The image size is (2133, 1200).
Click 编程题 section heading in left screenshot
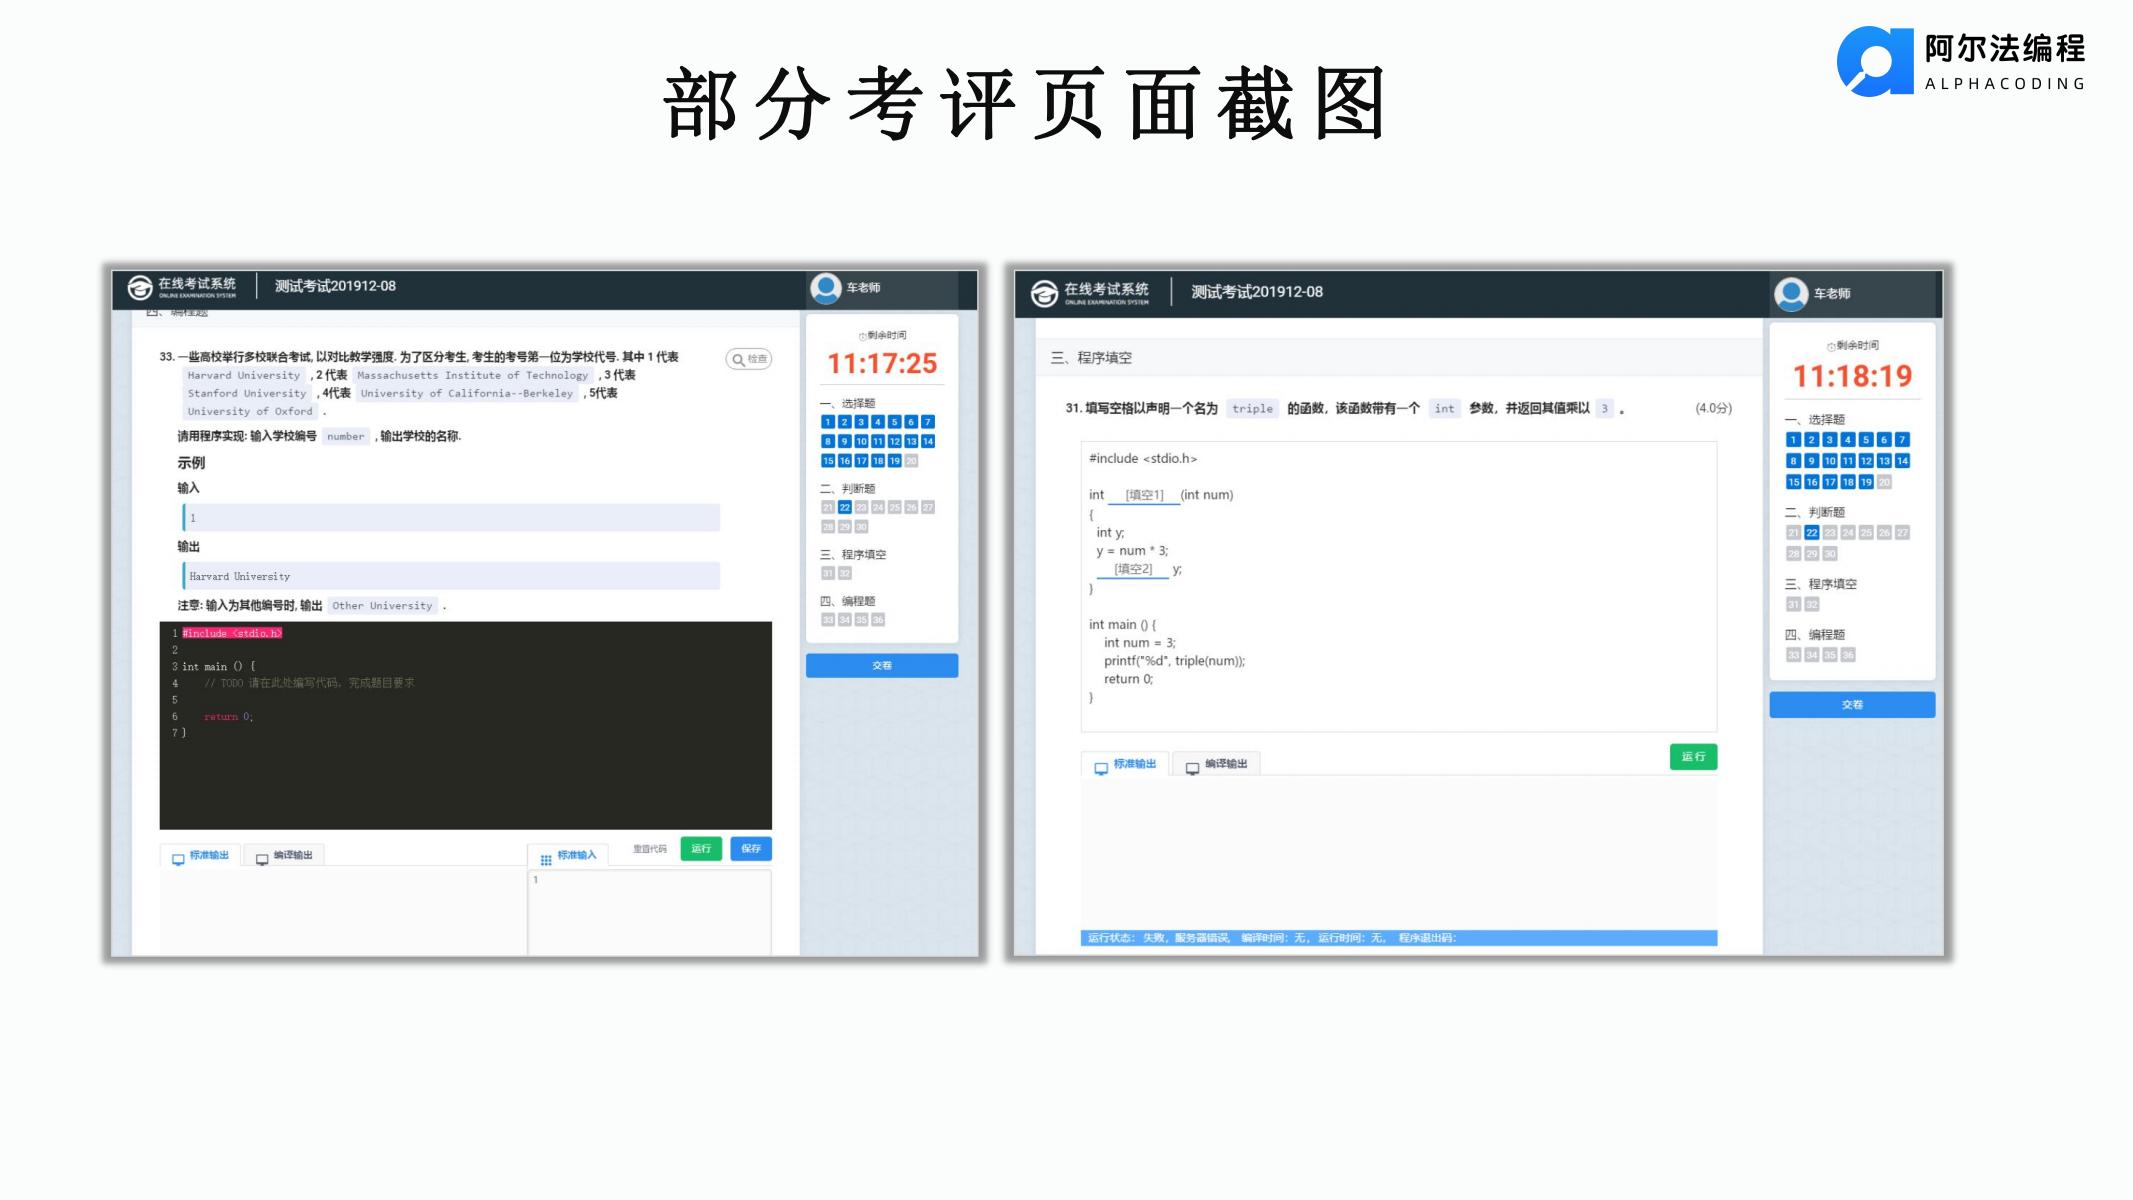[848, 601]
